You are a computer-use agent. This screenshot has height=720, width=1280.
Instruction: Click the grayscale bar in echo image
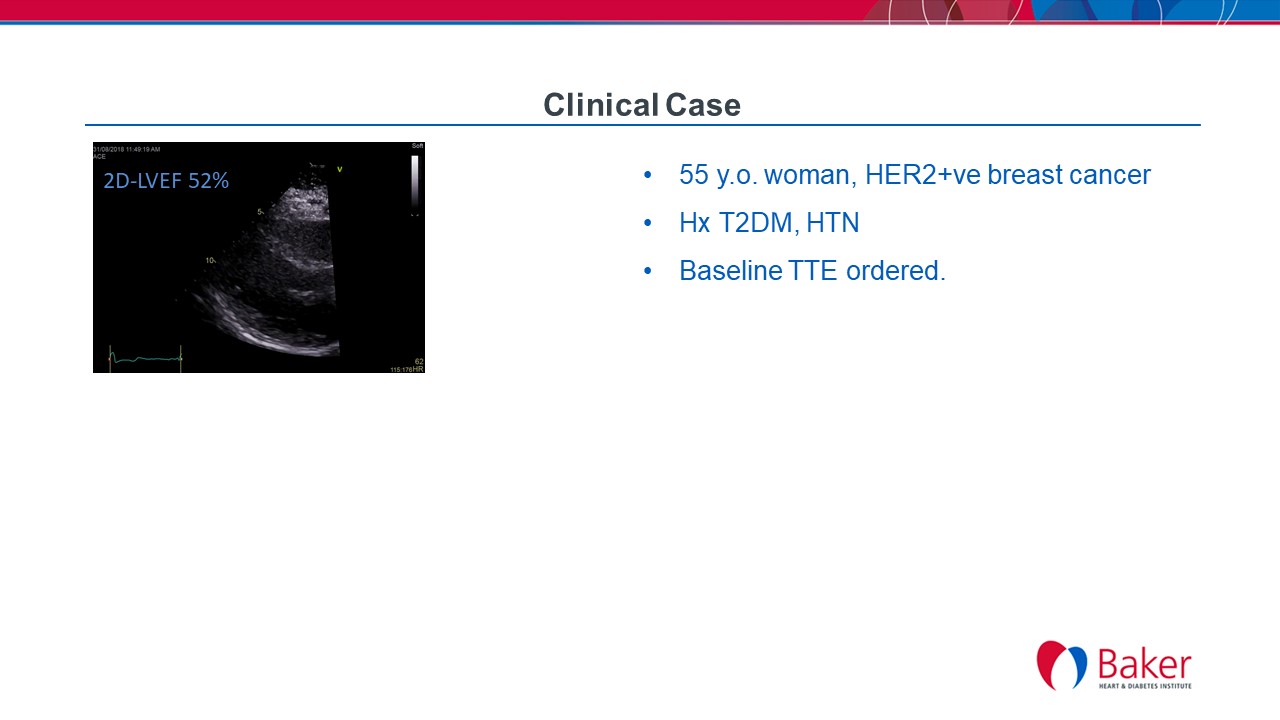415,183
